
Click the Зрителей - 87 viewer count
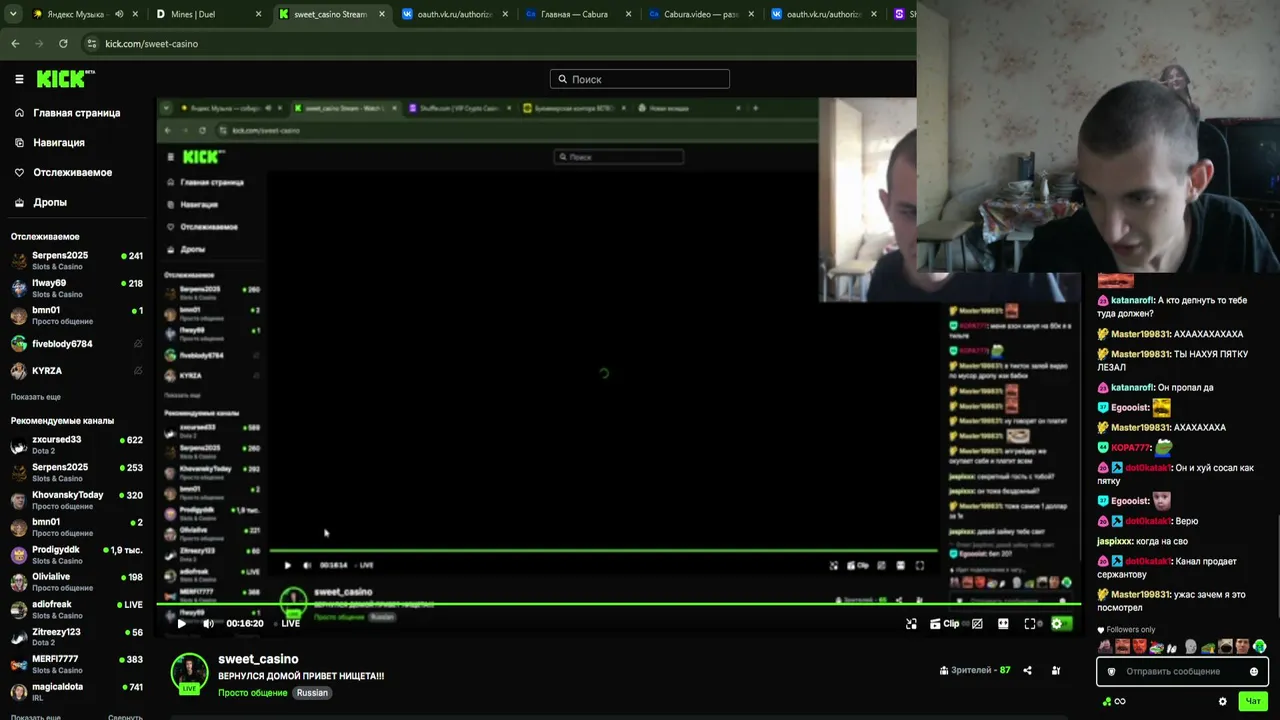[x=975, y=670]
